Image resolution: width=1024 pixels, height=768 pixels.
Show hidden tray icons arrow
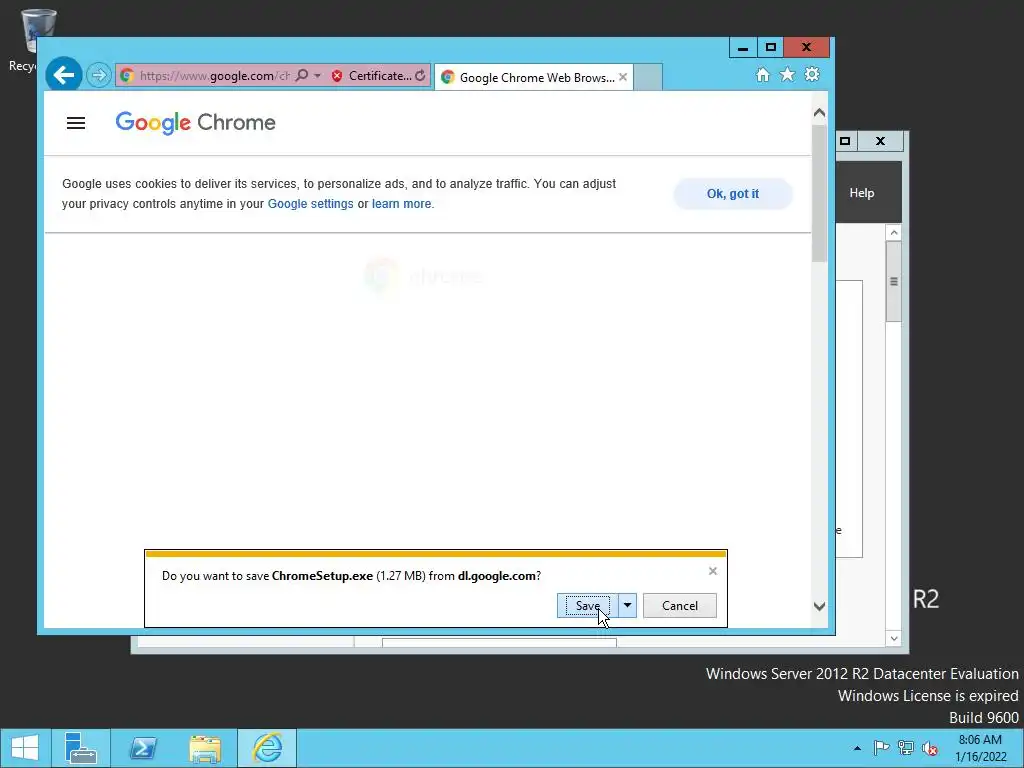(x=857, y=748)
